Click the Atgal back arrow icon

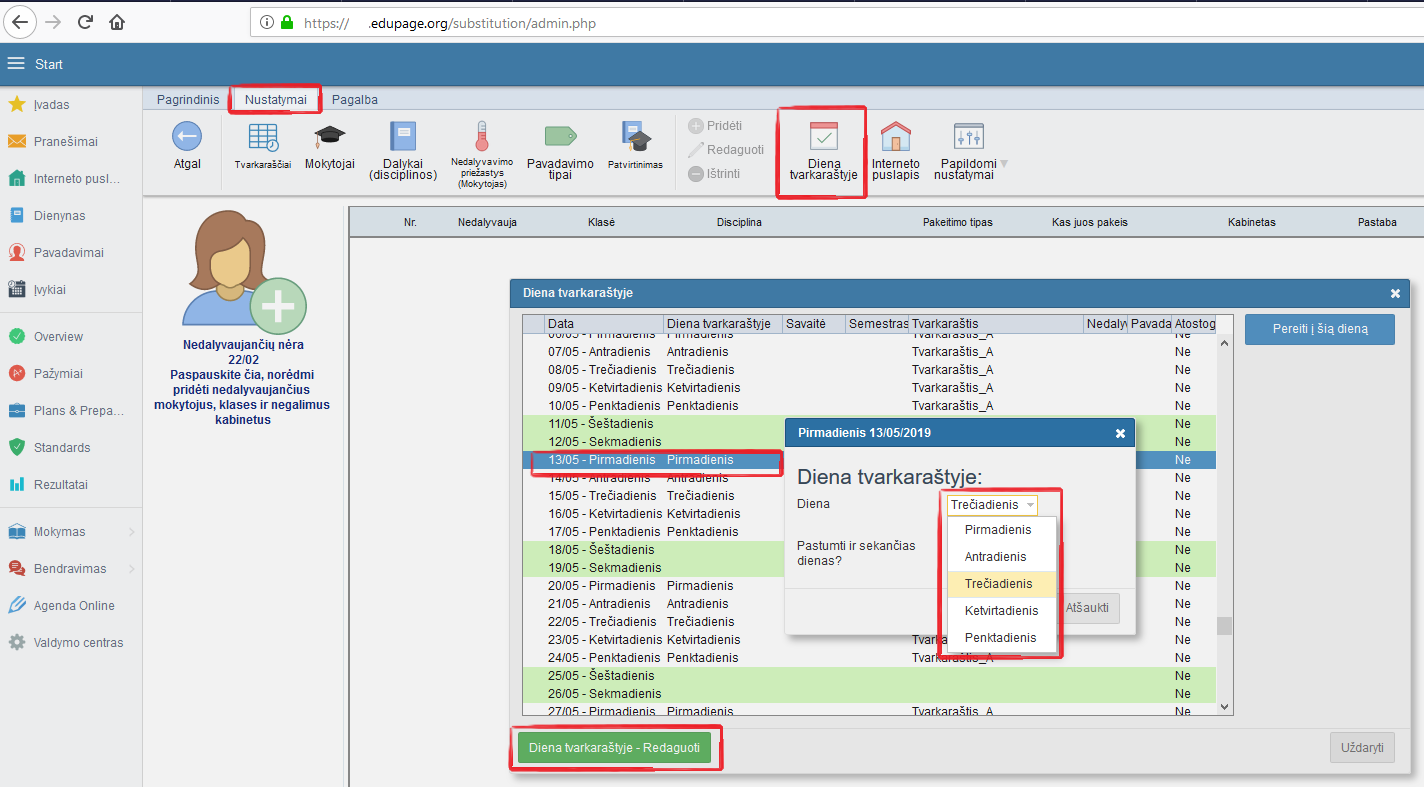186,137
